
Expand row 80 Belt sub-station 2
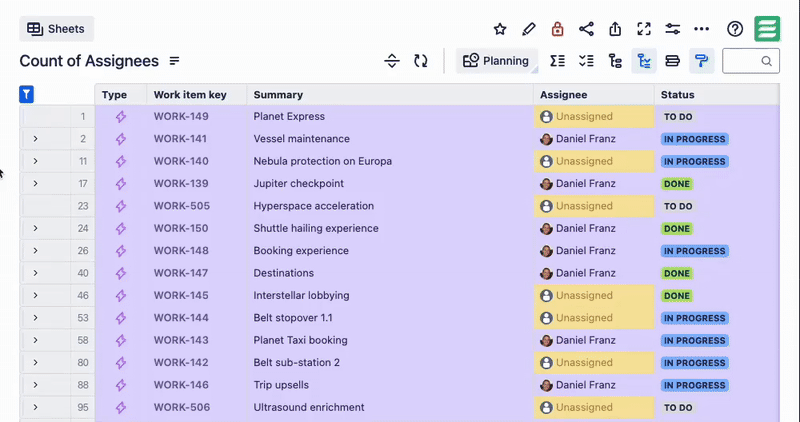pos(35,363)
